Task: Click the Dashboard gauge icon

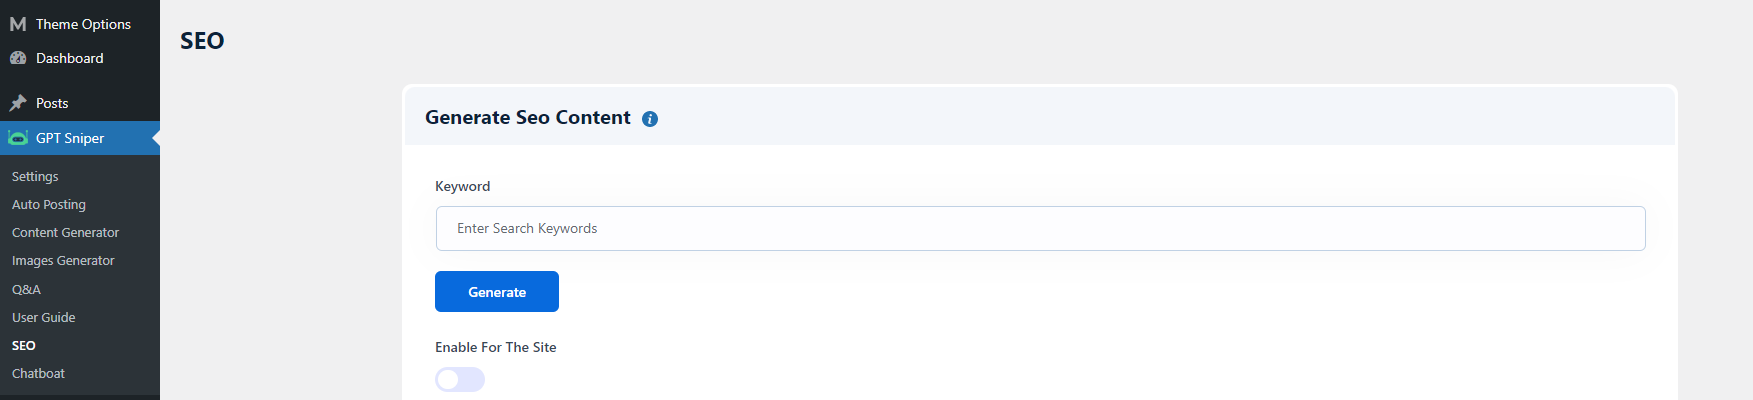Action: pyautogui.click(x=18, y=58)
